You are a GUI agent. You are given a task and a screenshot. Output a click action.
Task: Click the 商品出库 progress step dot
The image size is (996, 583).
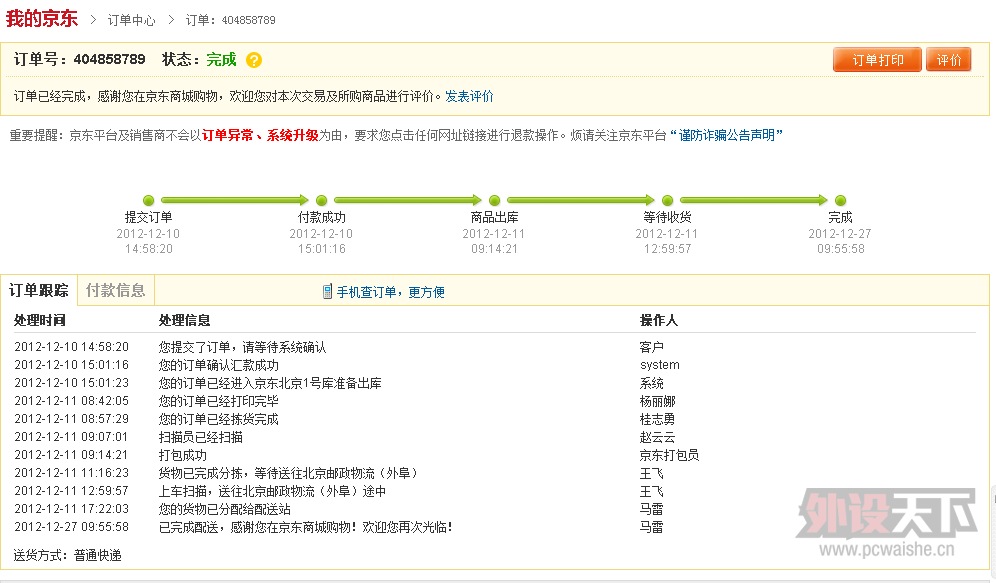coord(495,201)
